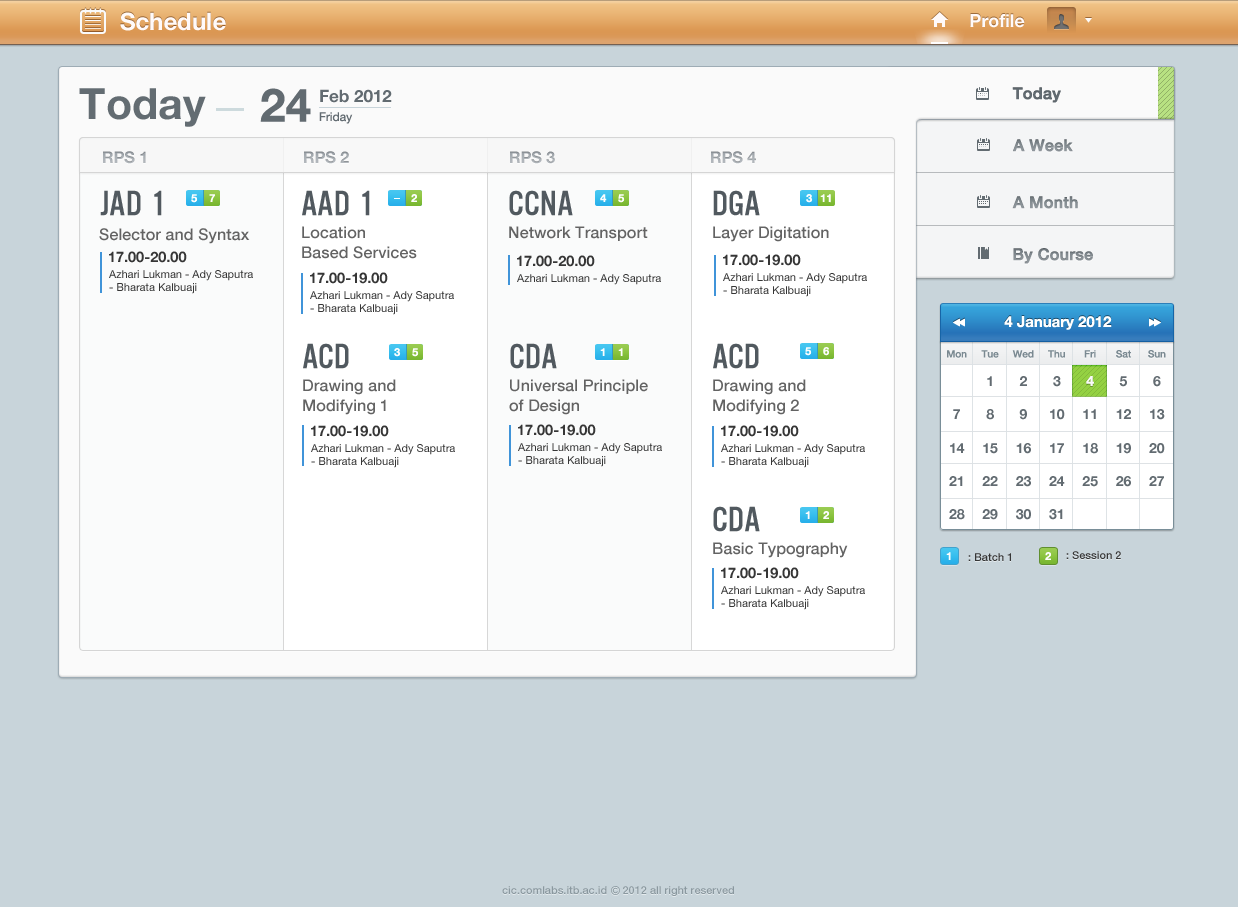Open the CCNA course title
Screen dimensions: 1238x907
tap(541, 204)
